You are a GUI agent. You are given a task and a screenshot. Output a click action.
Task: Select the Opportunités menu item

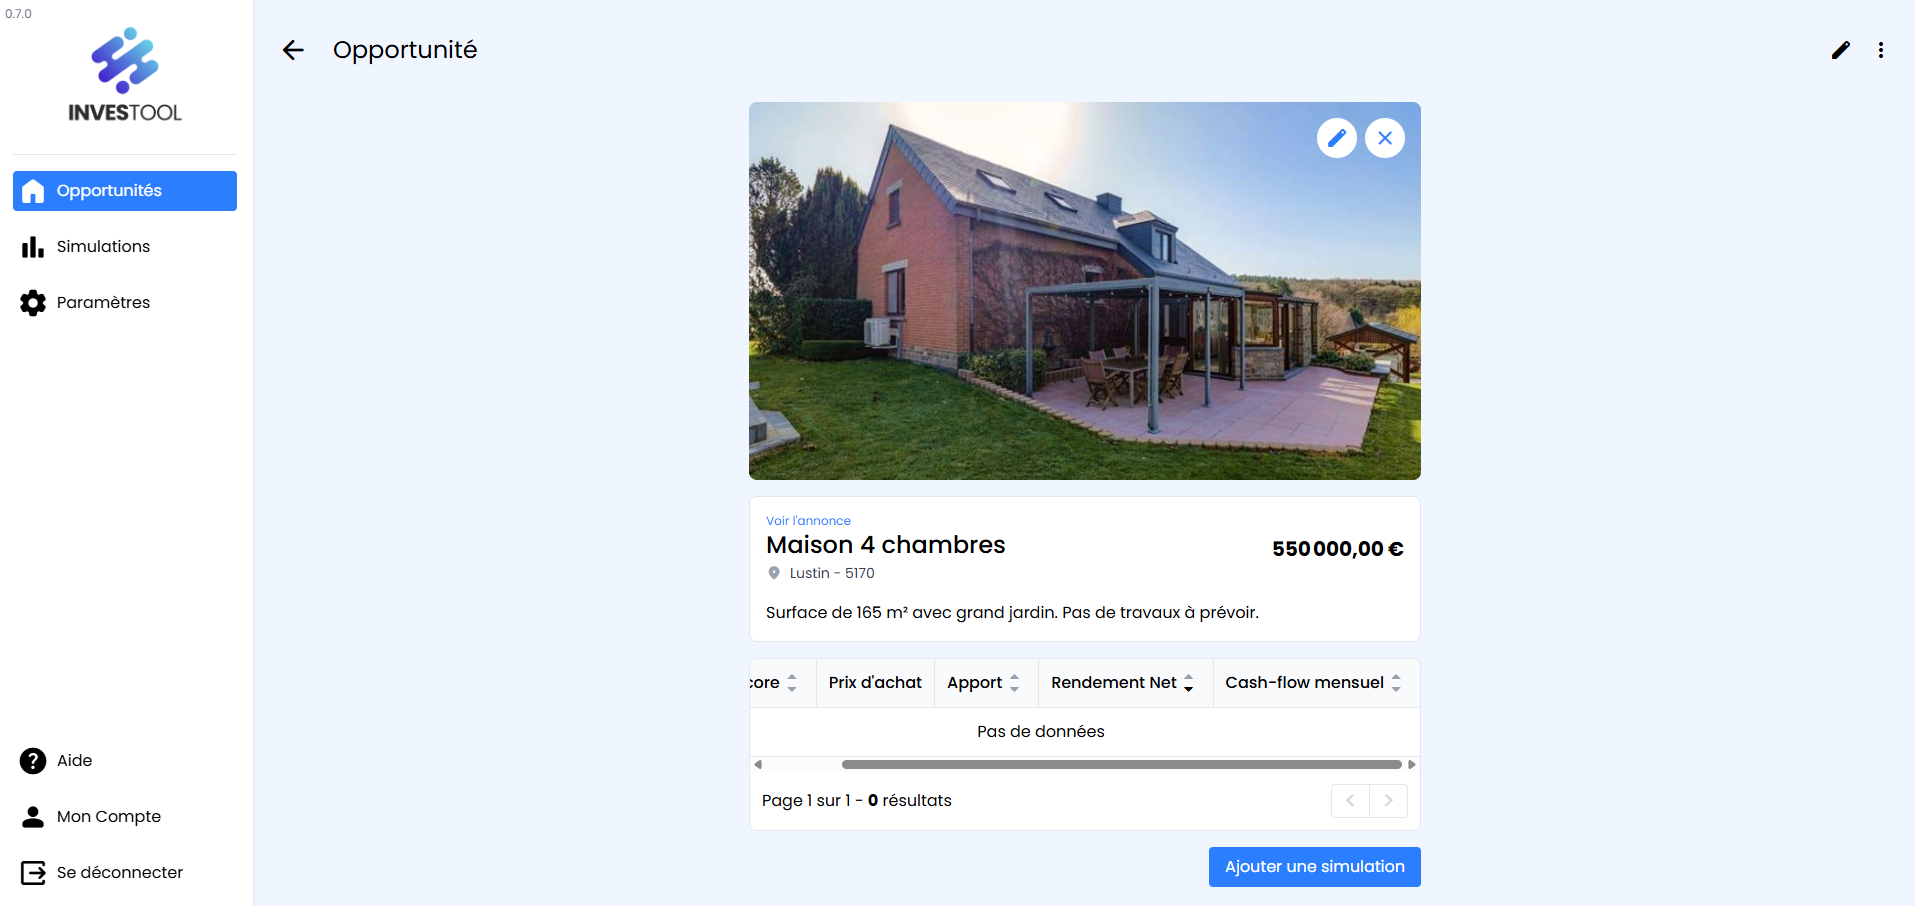click(x=125, y=191)
